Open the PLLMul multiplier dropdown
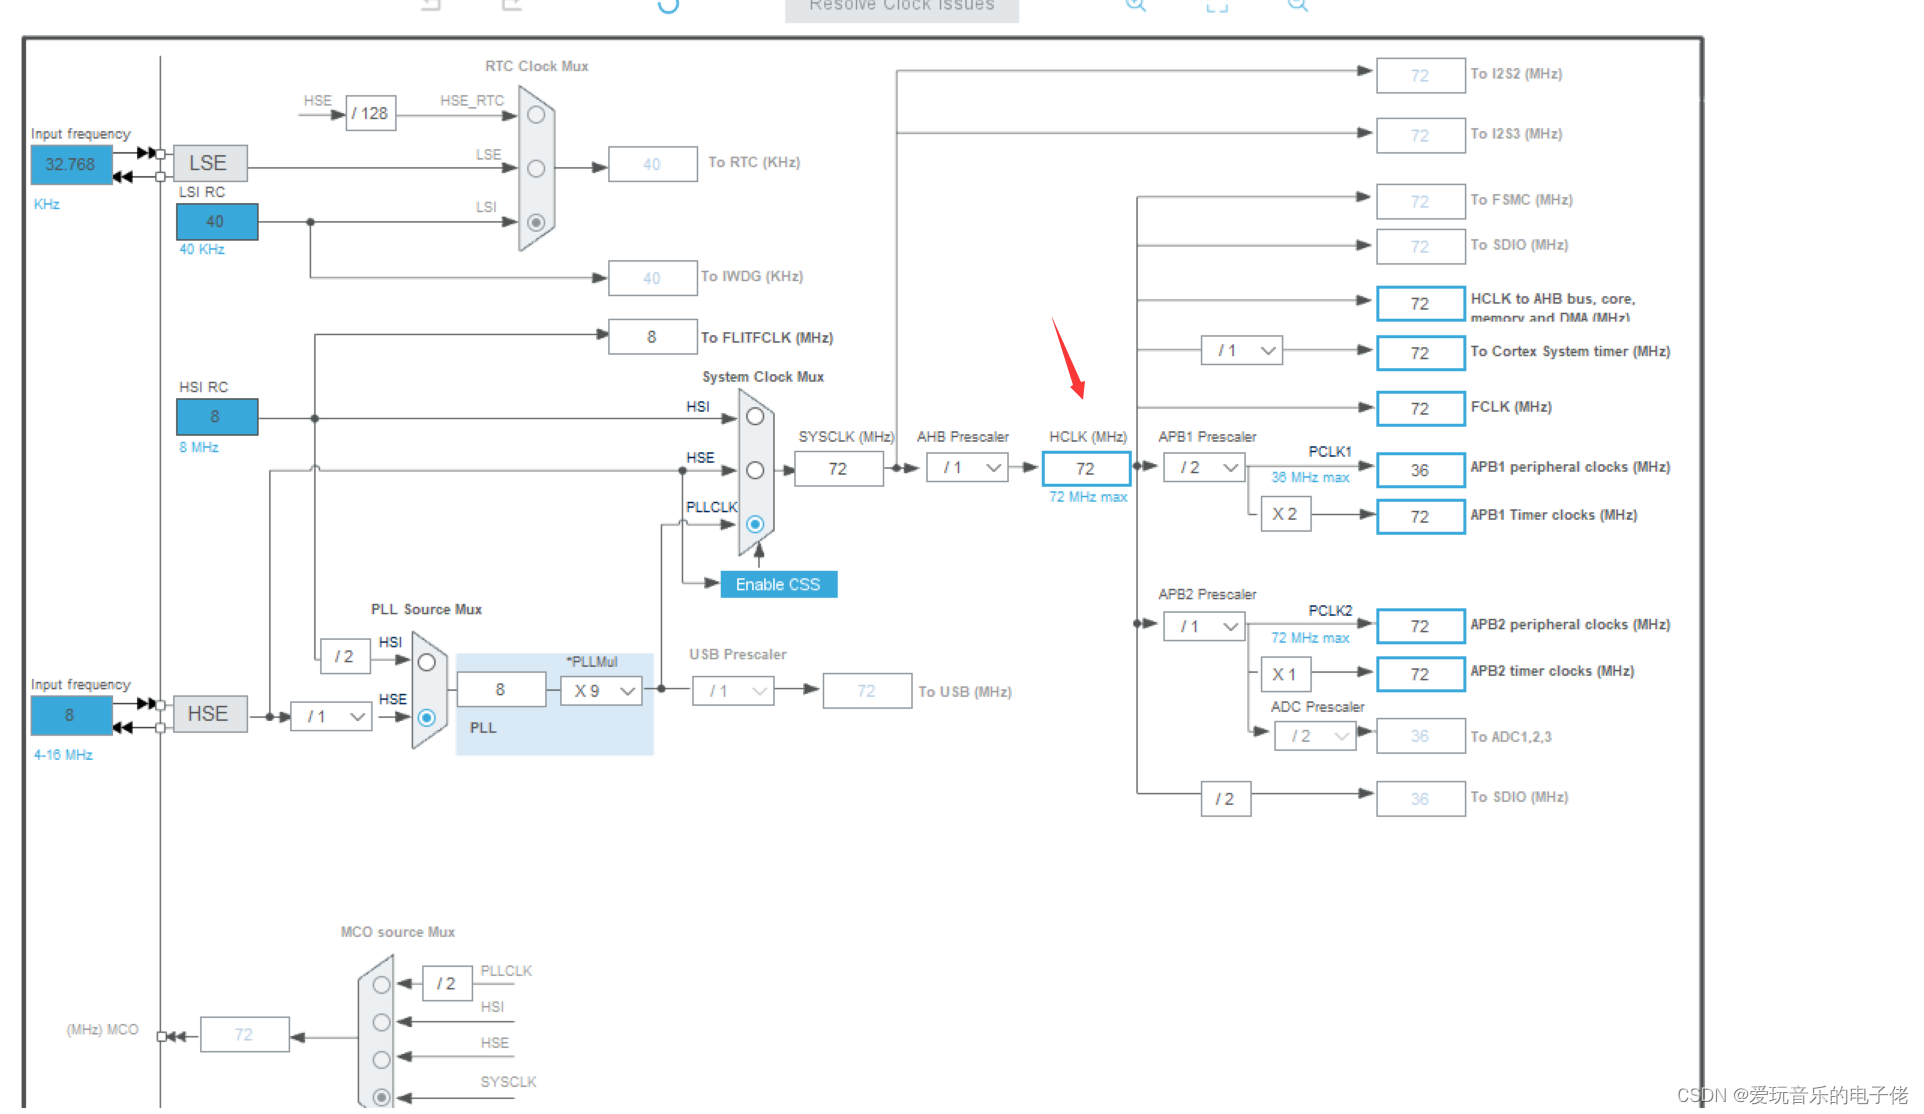The image size is (1924, 1114). click(x=601, y=690)
